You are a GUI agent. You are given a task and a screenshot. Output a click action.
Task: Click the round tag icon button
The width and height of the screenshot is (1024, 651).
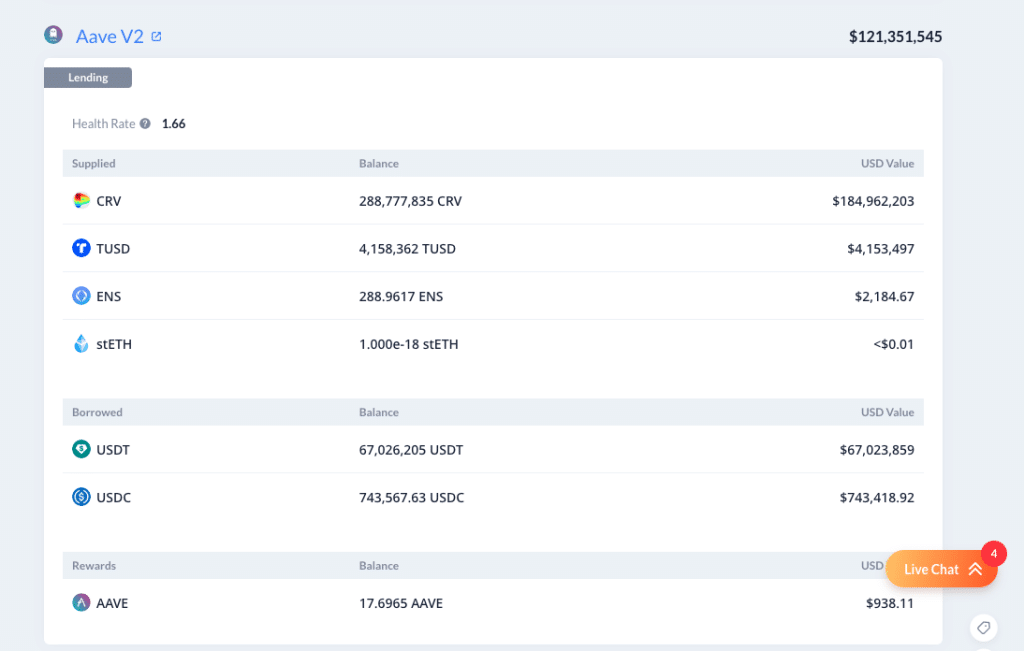[984, 628]
